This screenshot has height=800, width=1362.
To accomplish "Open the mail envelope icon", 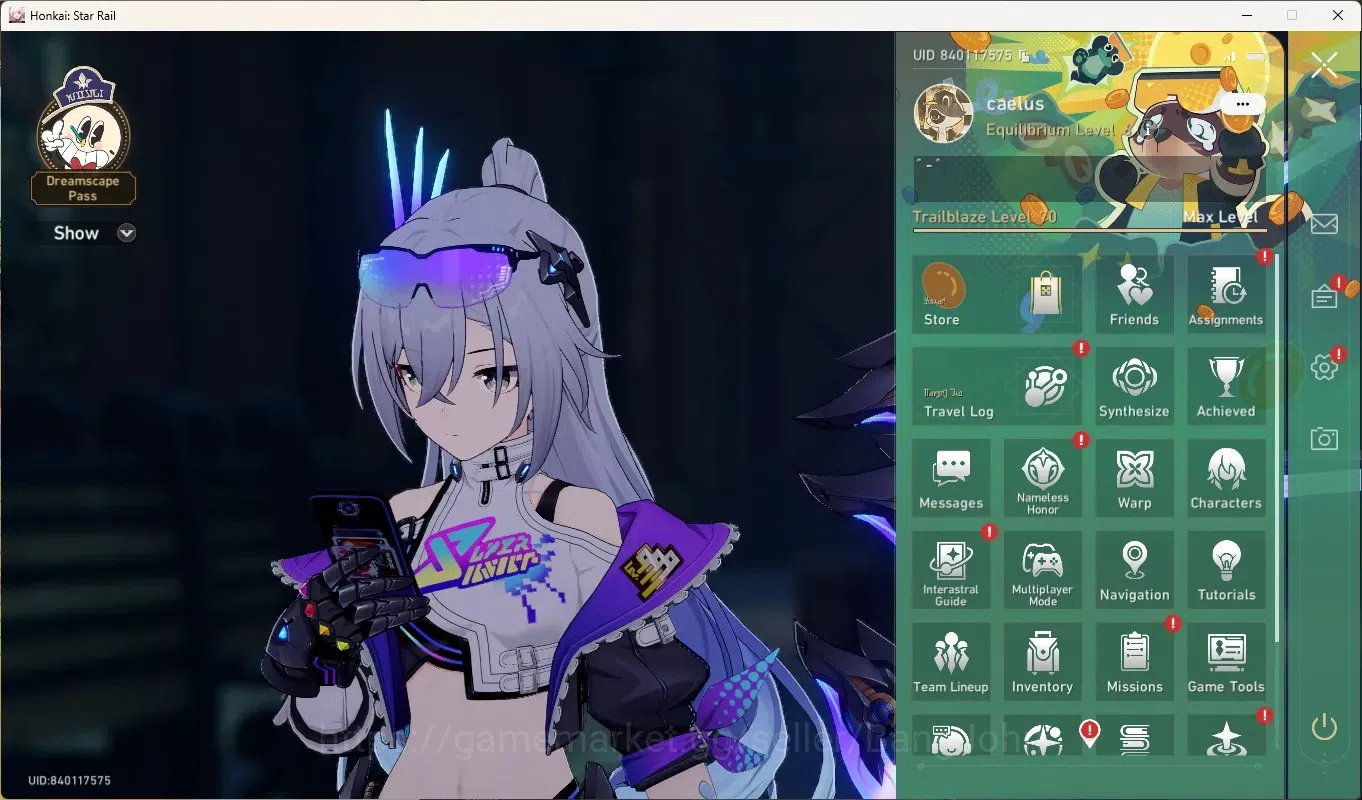I will (x=1324, y=223).
